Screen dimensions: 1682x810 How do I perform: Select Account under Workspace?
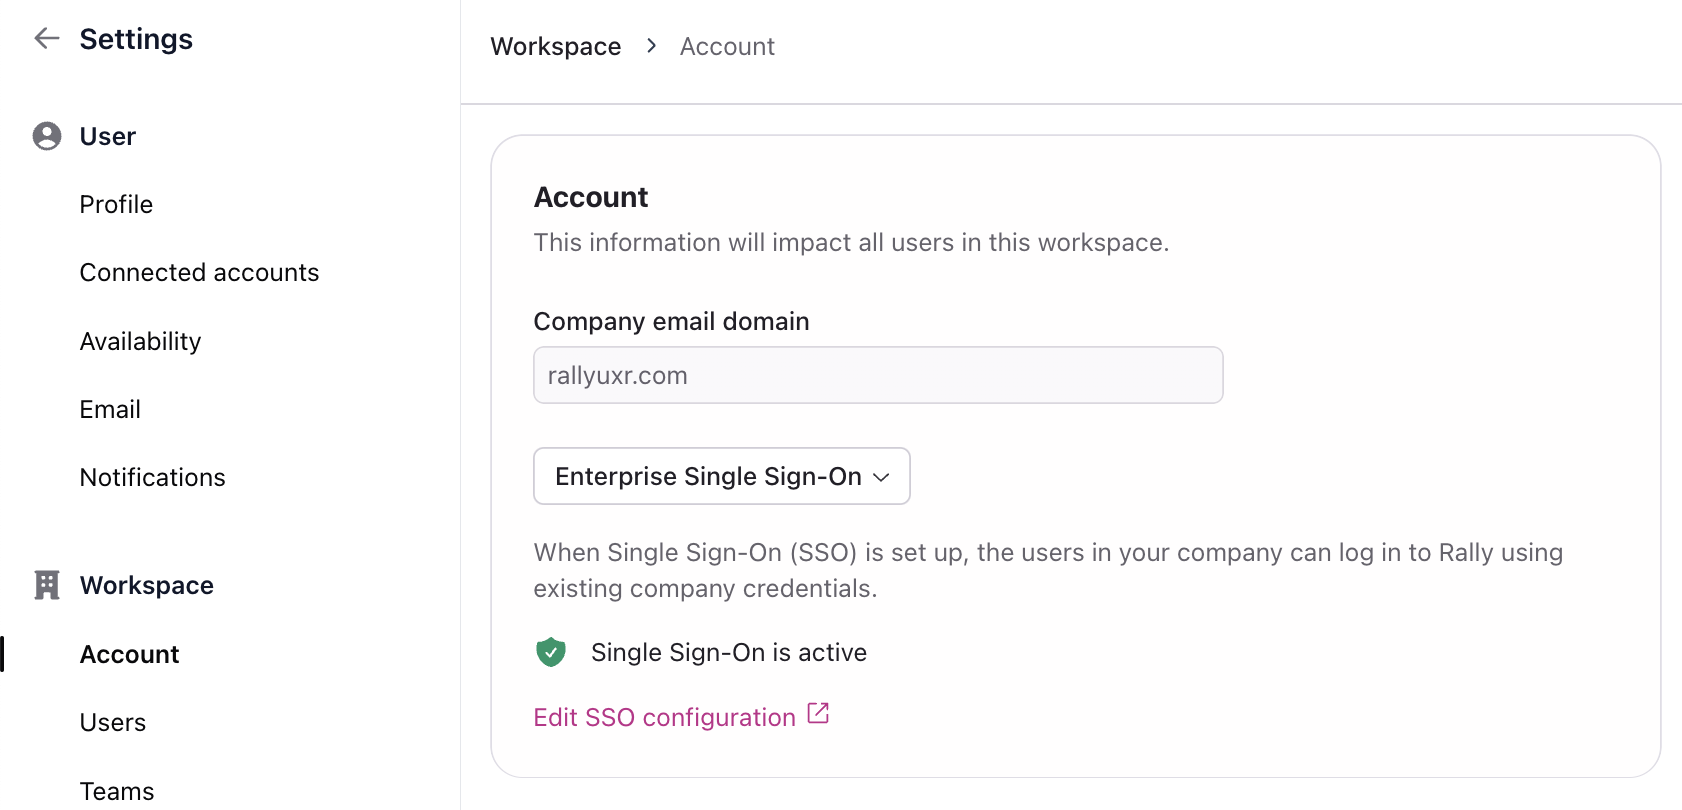coord(129,654)
